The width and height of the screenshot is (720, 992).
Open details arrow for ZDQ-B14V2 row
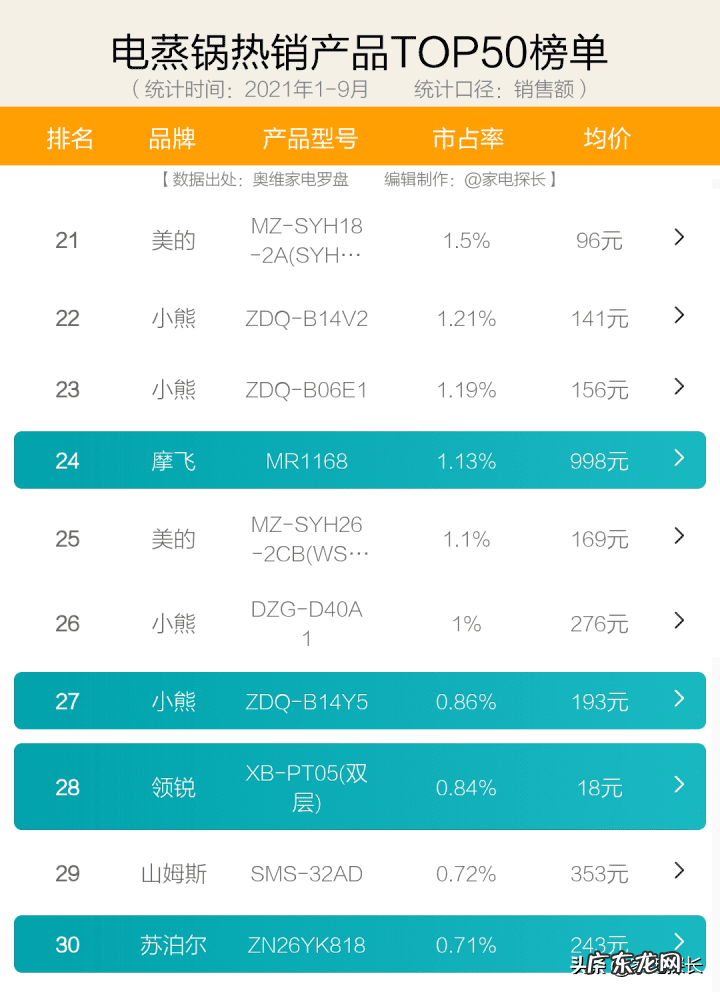[x=679, y=315]
